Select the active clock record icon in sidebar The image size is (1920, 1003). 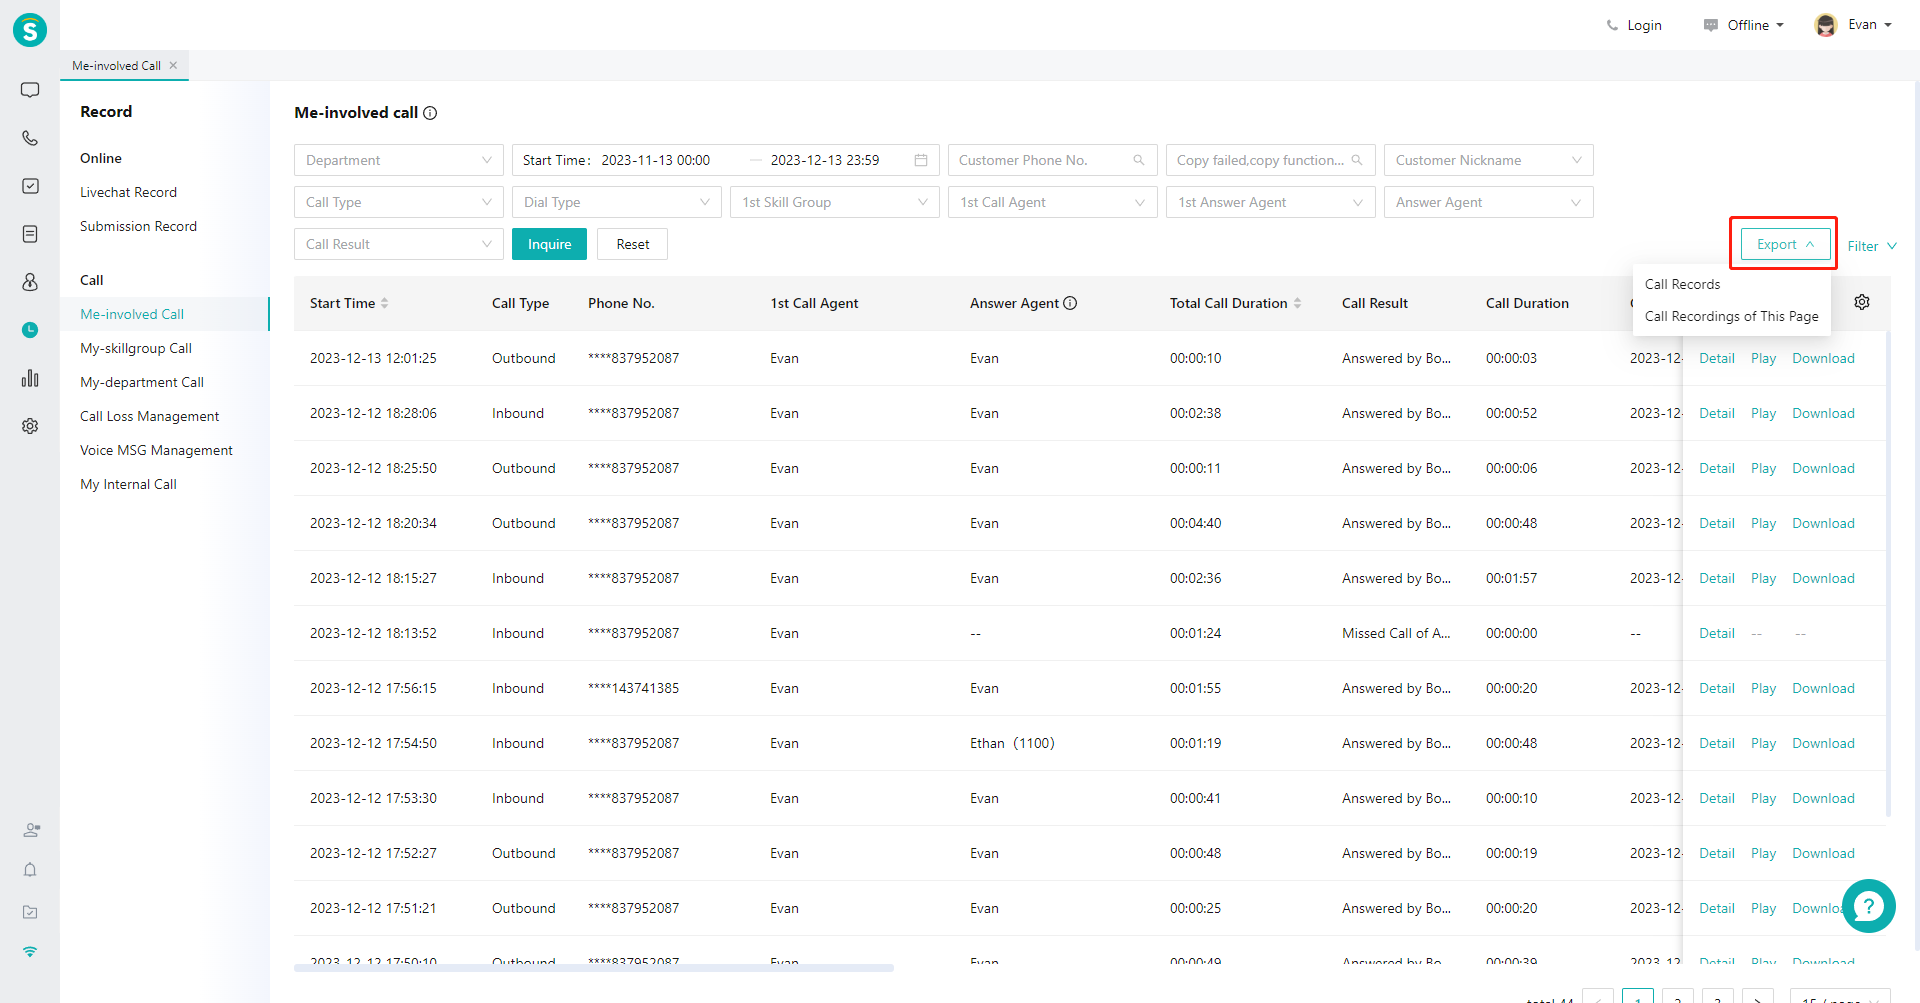pyautogui.click(x=30, y=330)
